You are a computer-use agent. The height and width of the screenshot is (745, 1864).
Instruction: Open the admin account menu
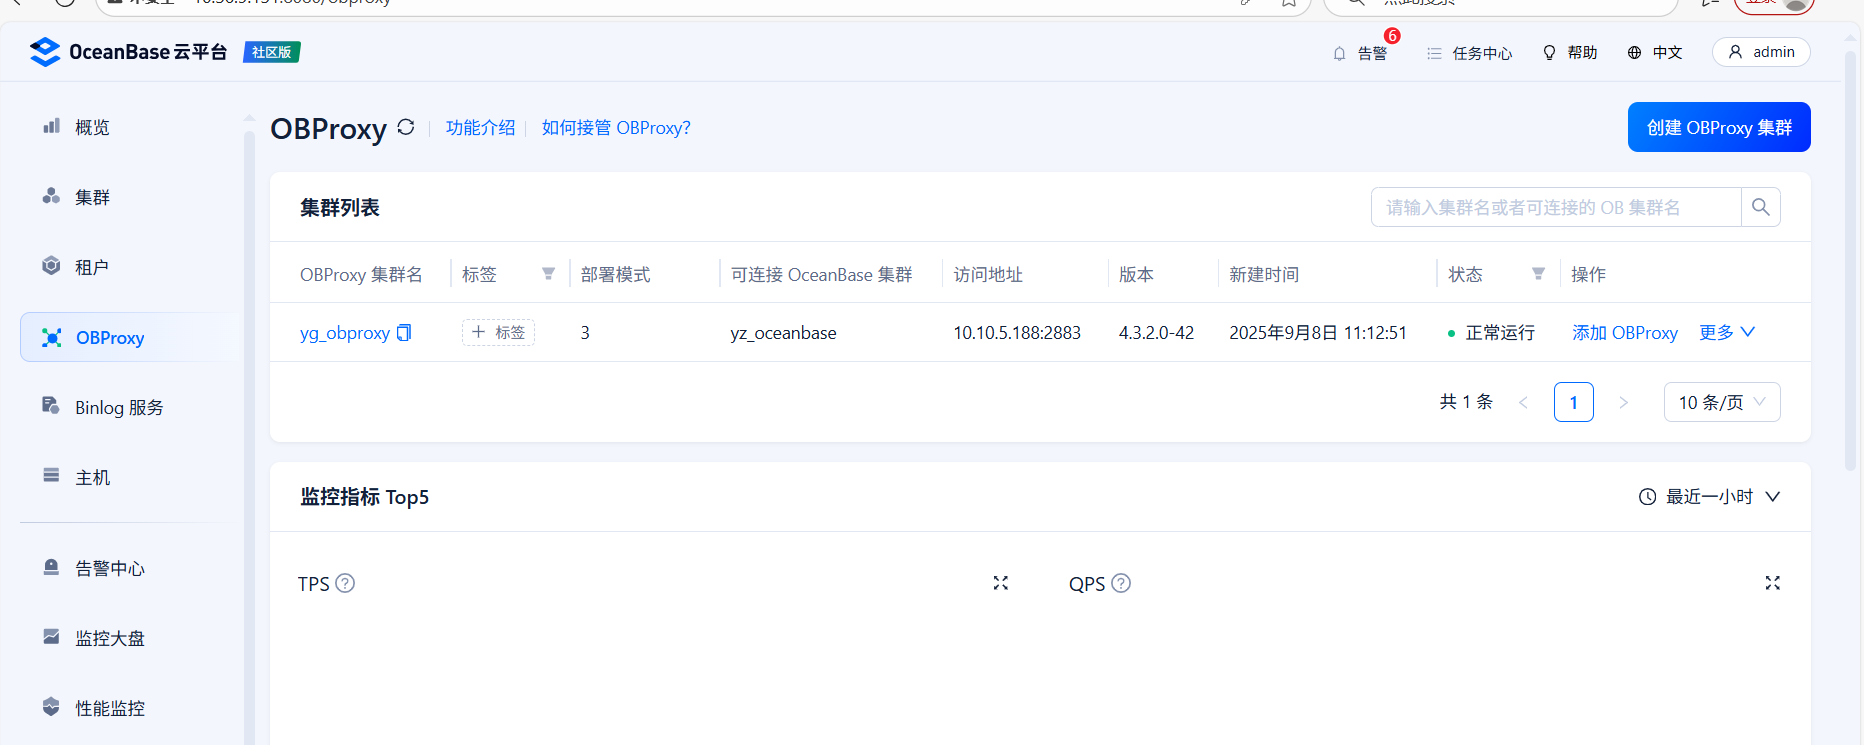pos(1761,52)
